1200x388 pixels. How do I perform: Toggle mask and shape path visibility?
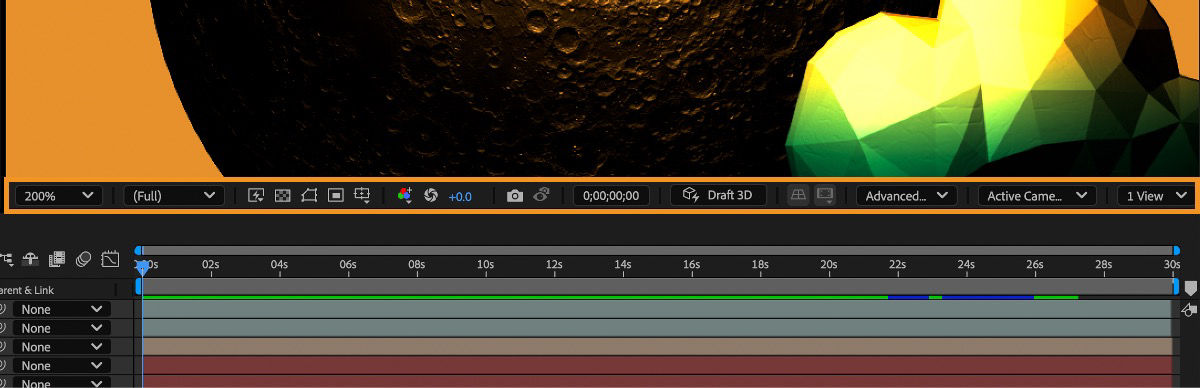click(309, 196)
